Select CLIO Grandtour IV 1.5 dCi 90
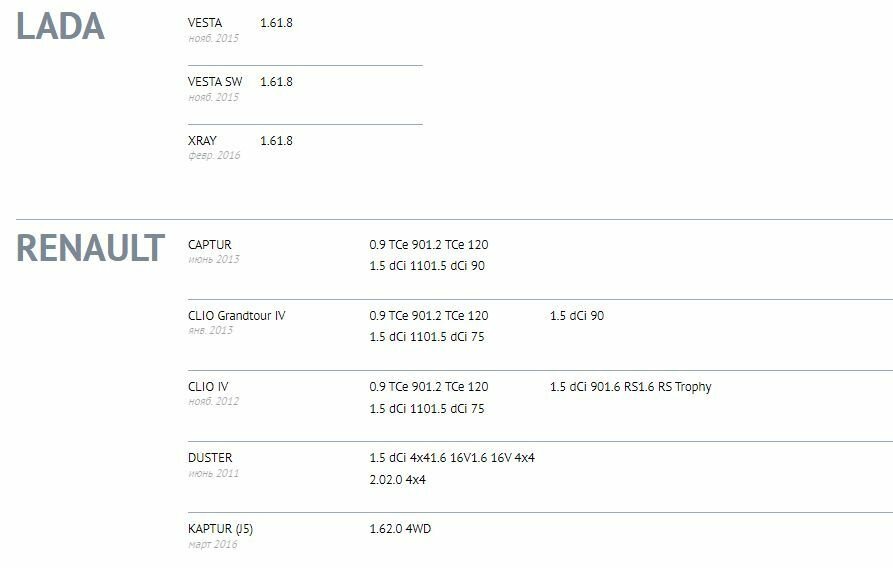893x568 pixels. click(x=577, y=315)
